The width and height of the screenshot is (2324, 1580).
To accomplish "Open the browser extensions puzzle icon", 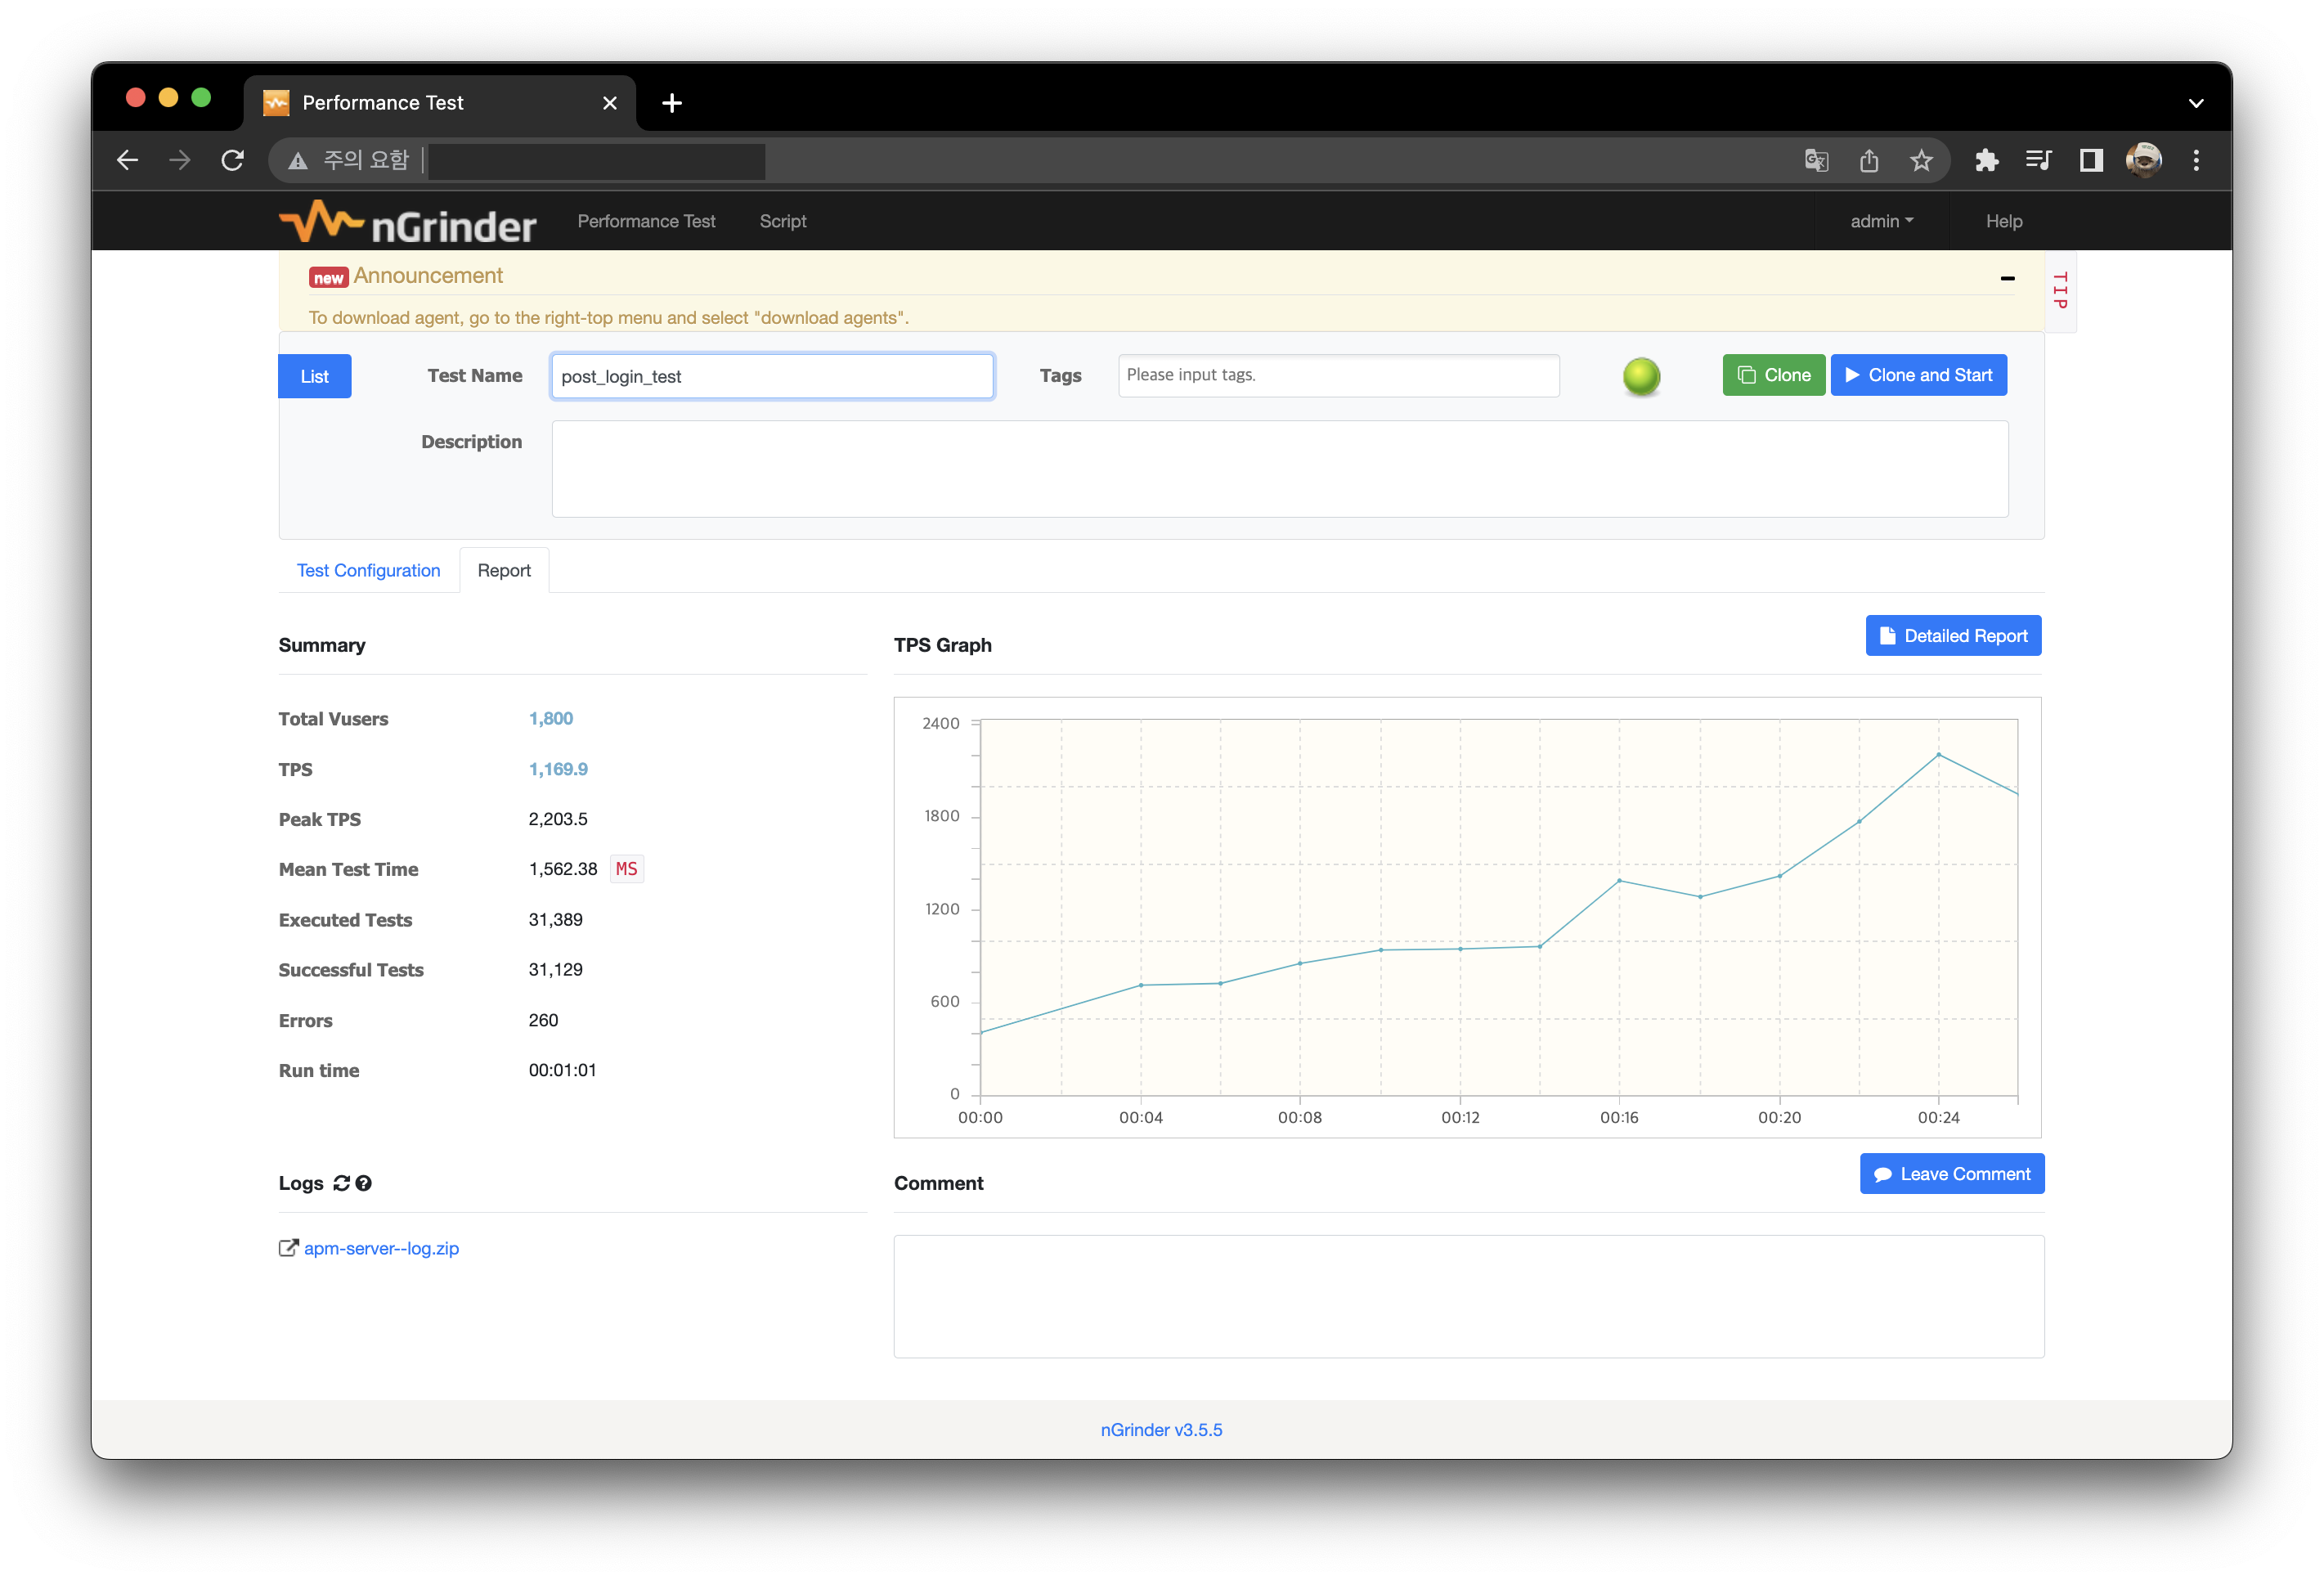I will coord(1986,160).
